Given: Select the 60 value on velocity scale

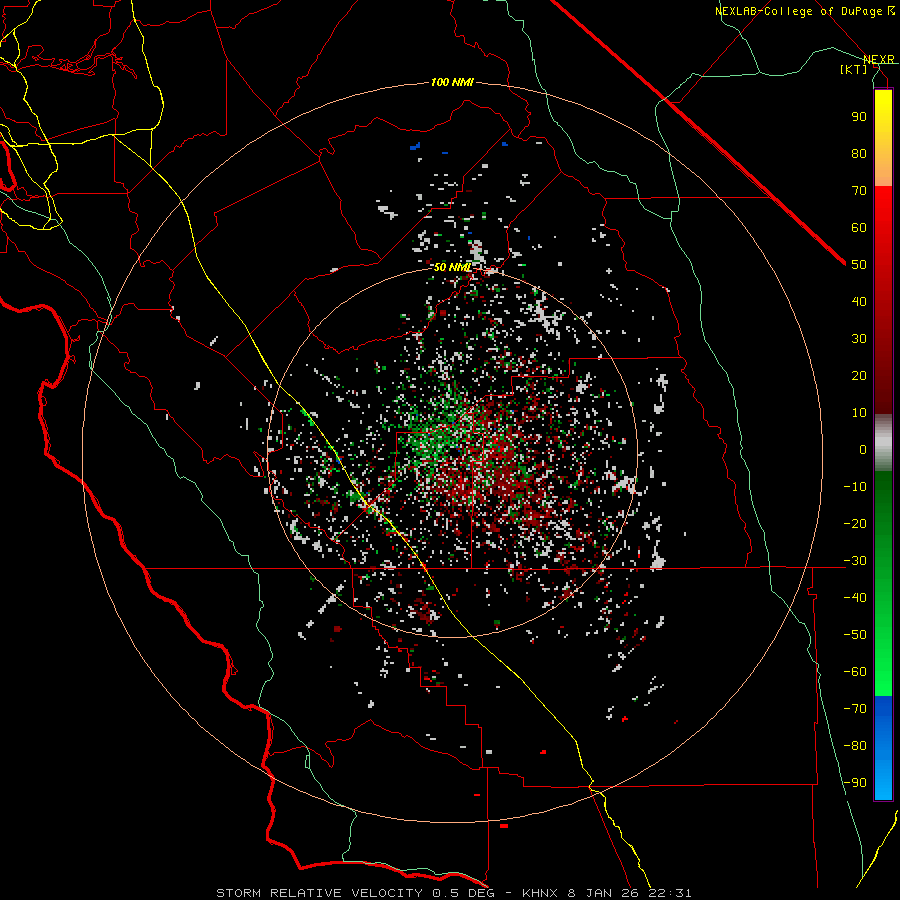Looking at the screenshot, I should [x=859, y=227].
